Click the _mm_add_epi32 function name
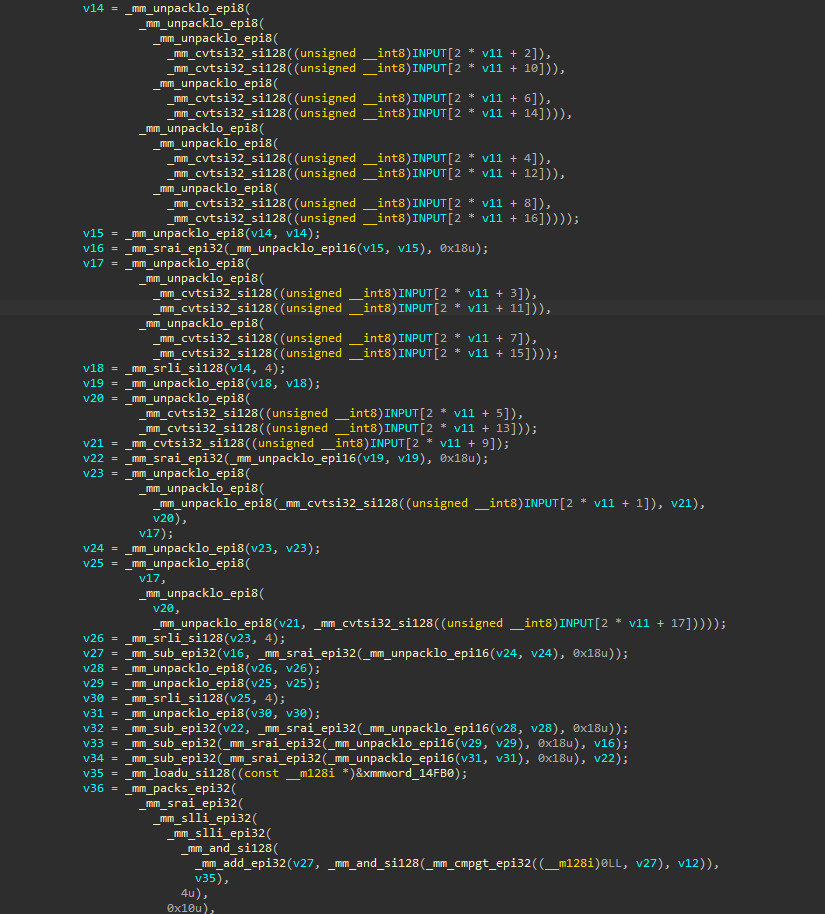The width and height of the screenshot is (825, 914). pyautogui.click(x=240, y=863)
